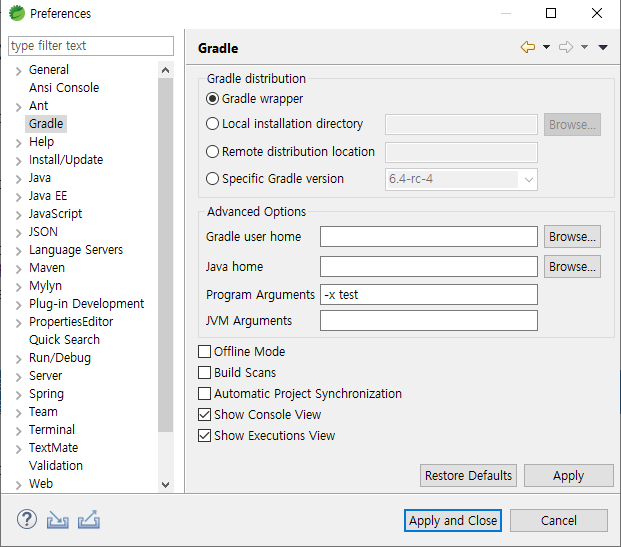Uncheck Show Executions View
The height and width of the screenshot is (547, 621).
click(x=204, y=435)
